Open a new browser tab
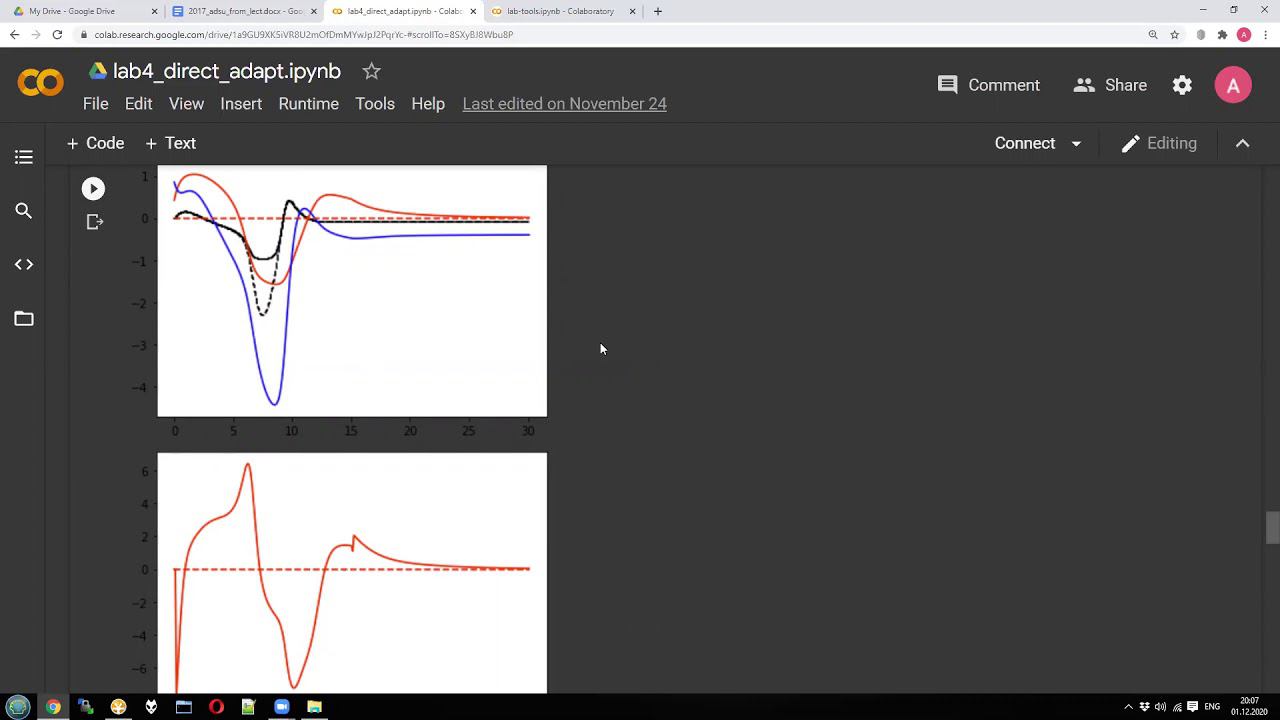The height and width of the screenshot is (720, 1280). click(657, 11)
